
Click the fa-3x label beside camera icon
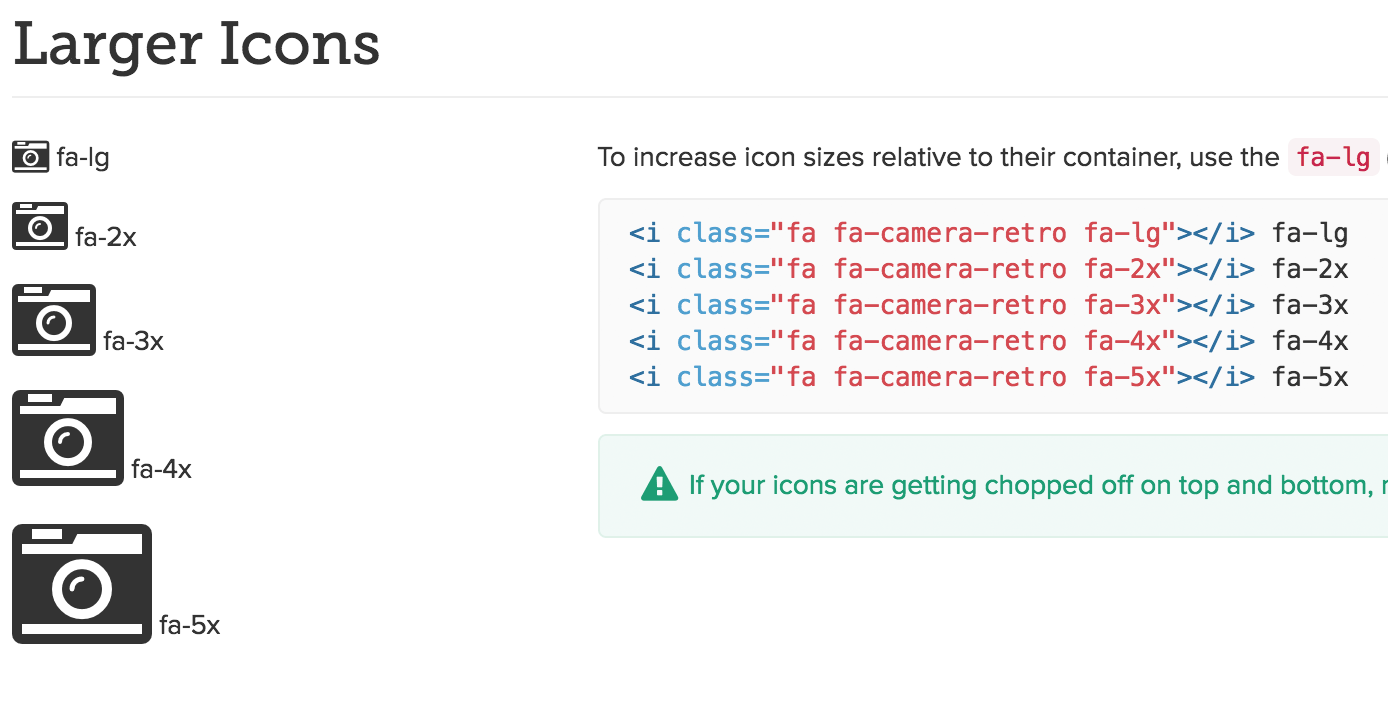133,342
